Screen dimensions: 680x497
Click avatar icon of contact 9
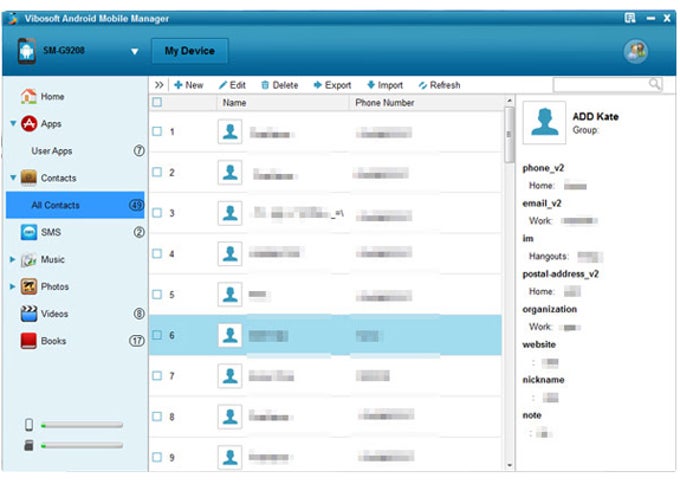(x=230, y=457)
